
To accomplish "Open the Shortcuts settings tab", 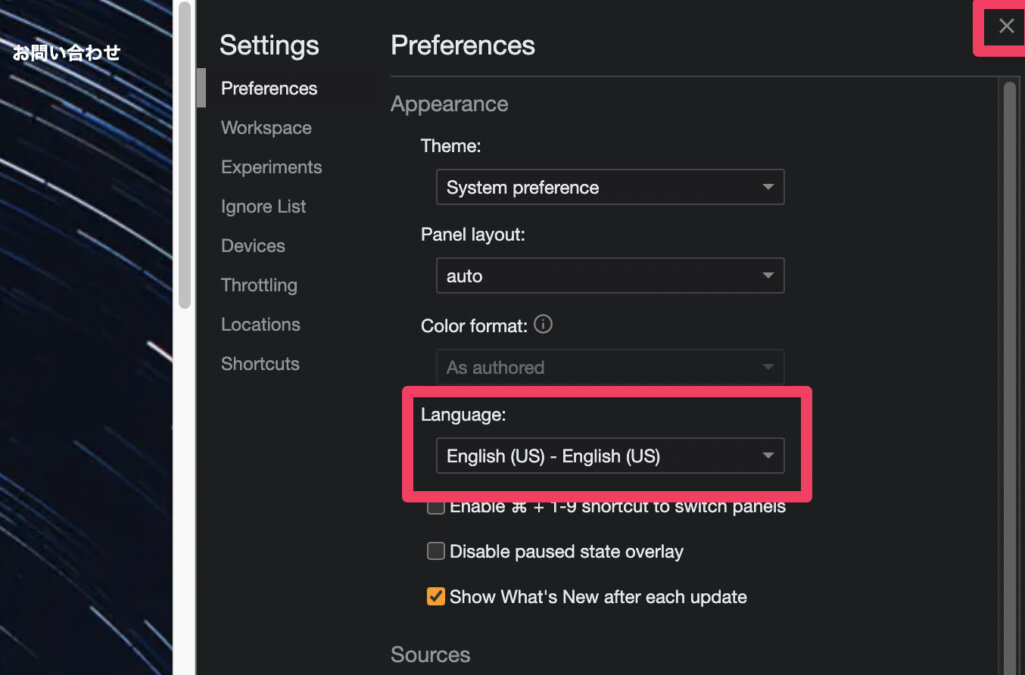I will [260, 364].
